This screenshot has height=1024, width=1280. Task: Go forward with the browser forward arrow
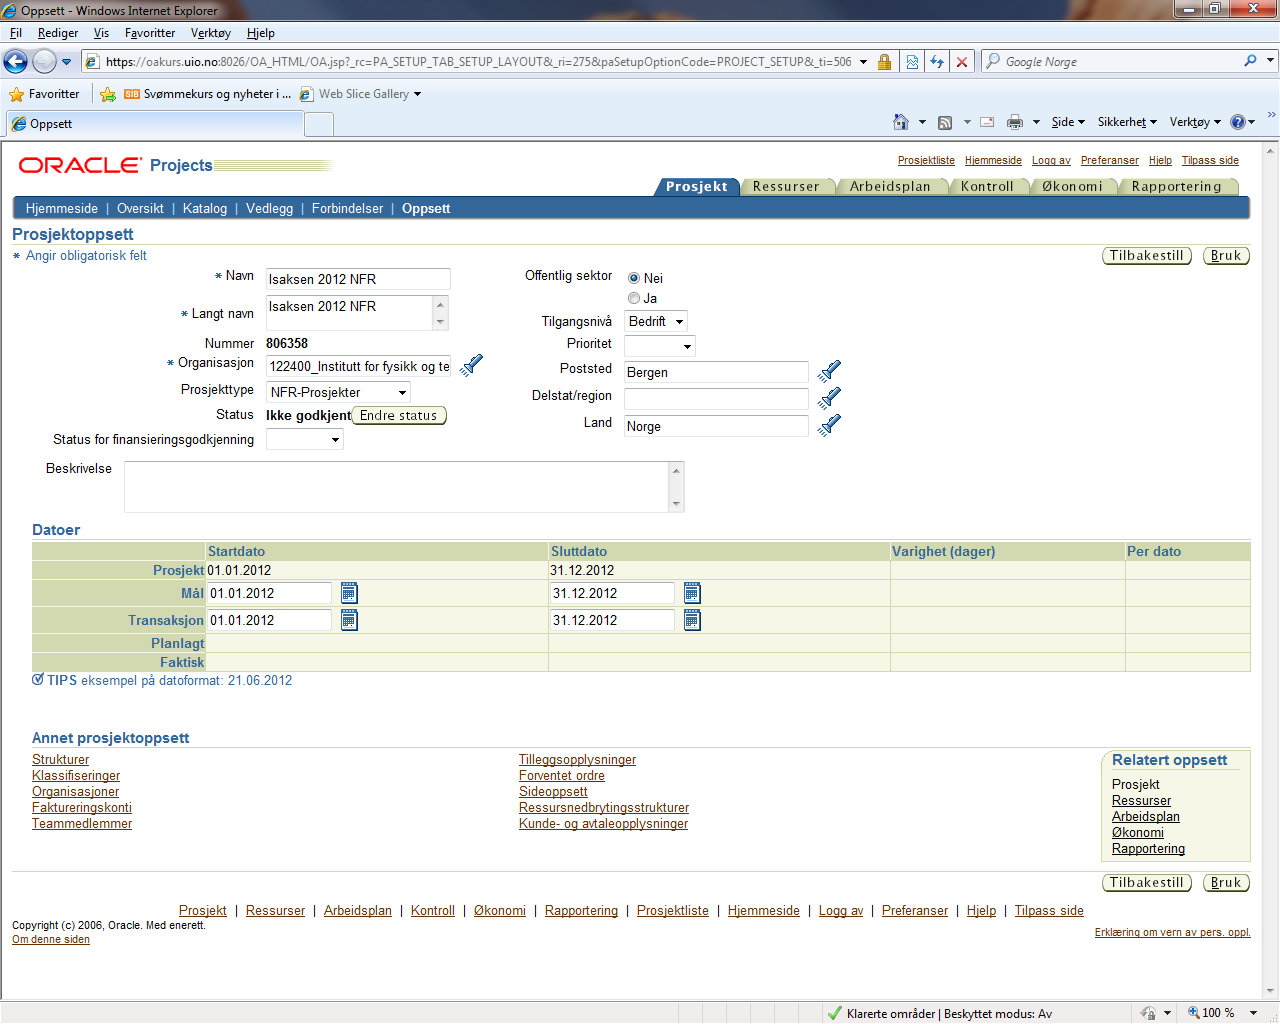(x=44, y=61)
